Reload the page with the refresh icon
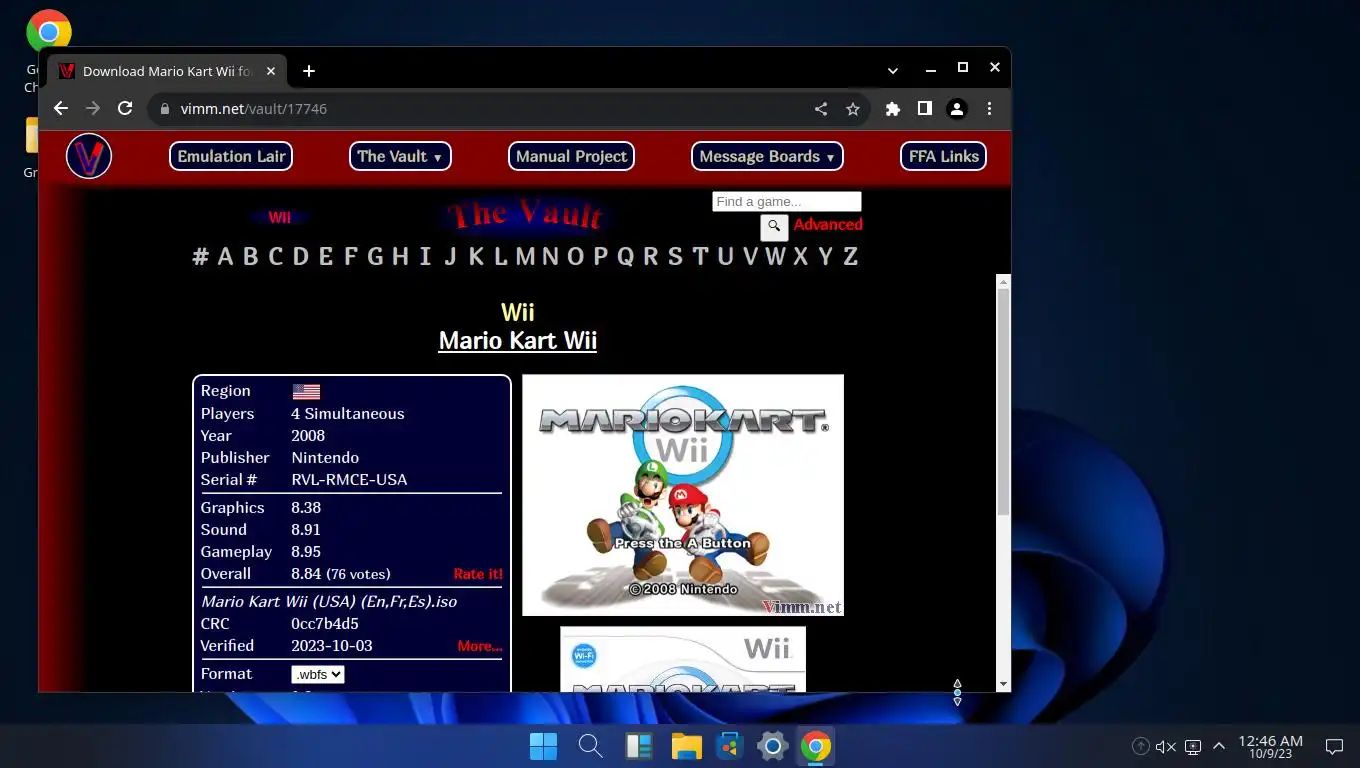Image resolution: width=1360 pixels, height=768 pixels. click(125, 109)
